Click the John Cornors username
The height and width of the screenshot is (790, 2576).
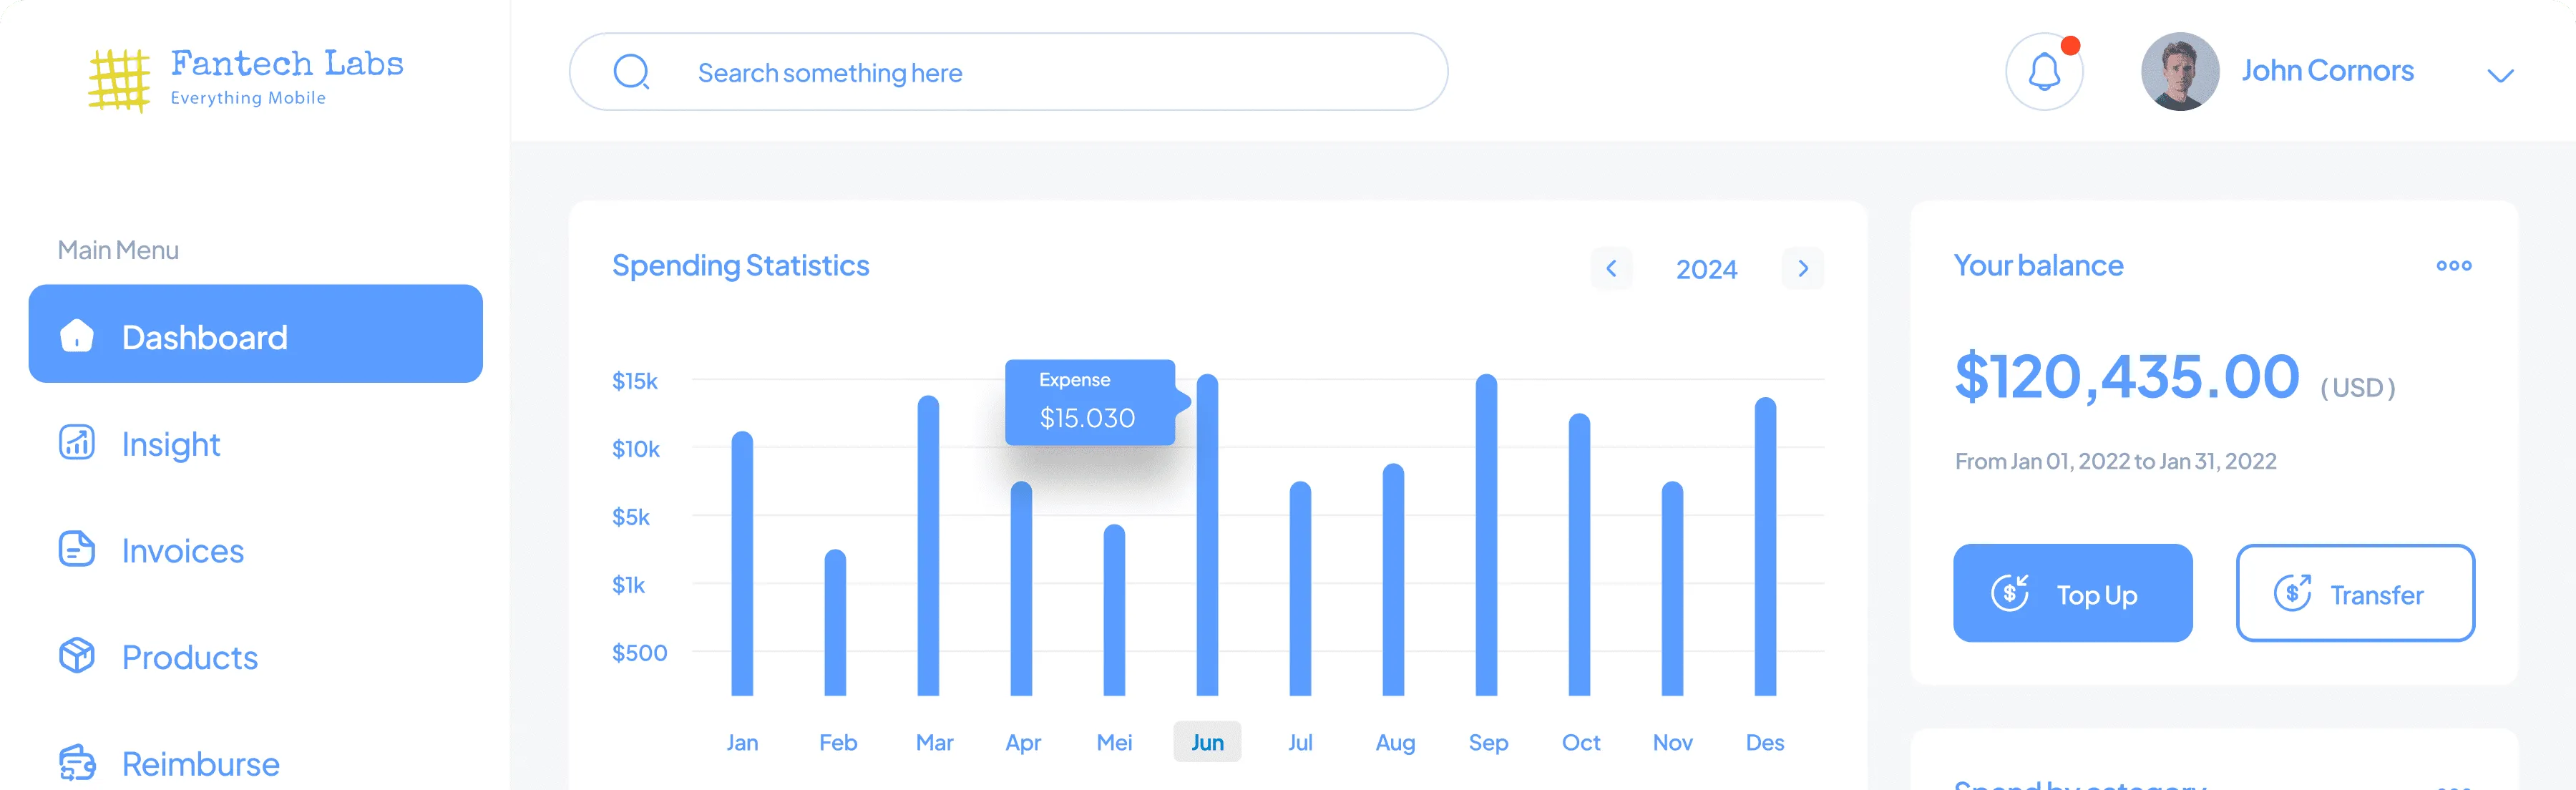point(2327,70)
